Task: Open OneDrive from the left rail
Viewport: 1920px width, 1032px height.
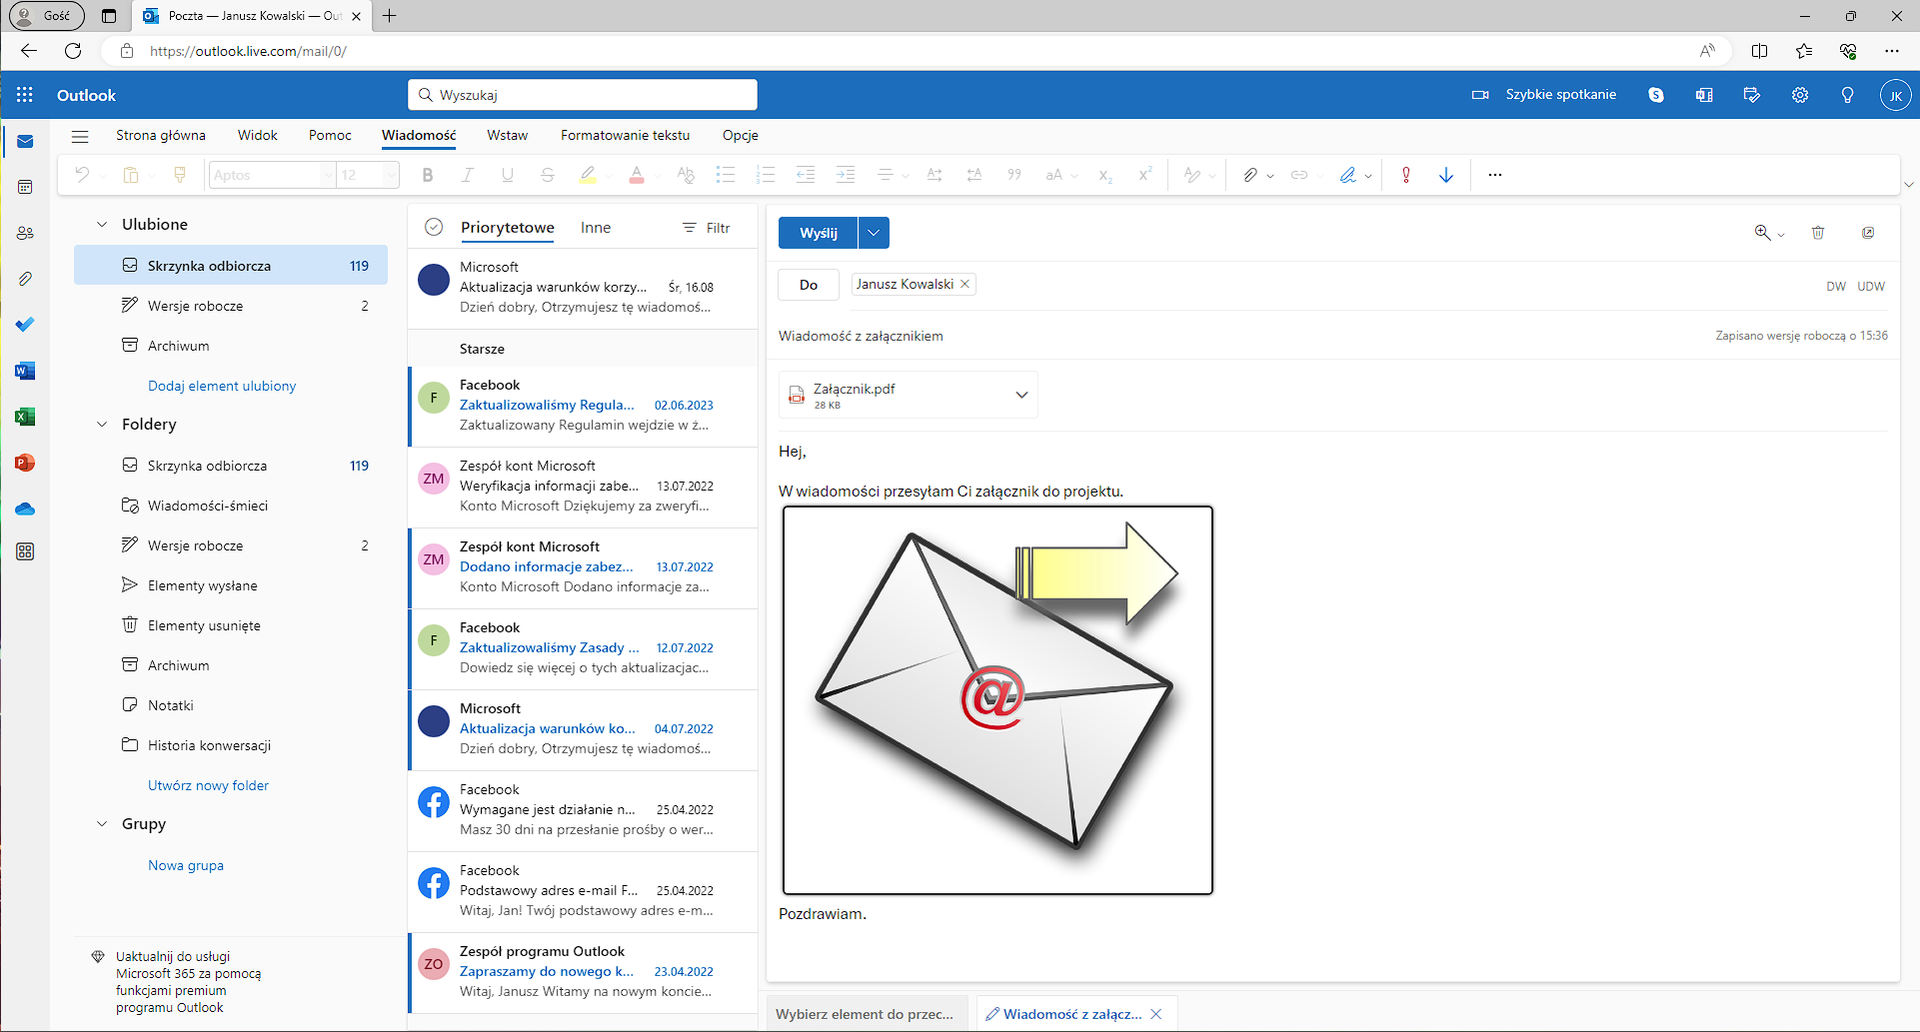Action: [x=25, y=509]
